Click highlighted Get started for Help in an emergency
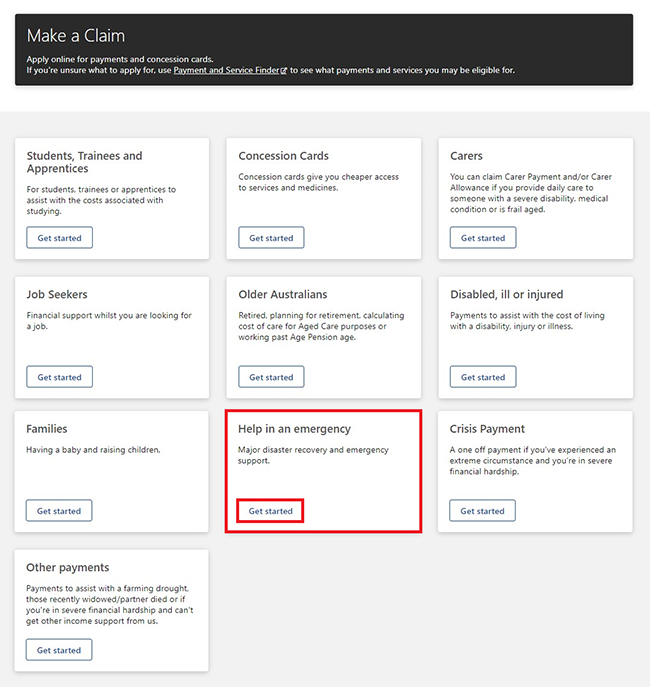The height and width of the screenshot is (687, 650). click(271, 511)
